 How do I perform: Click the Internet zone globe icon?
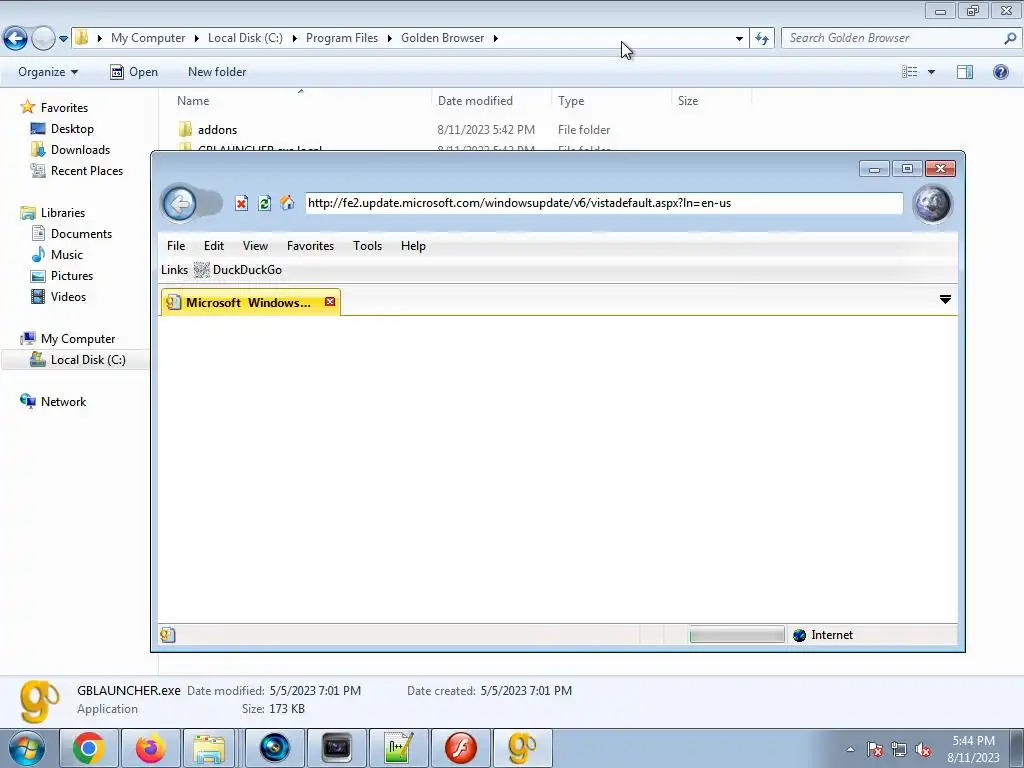click(x=799, y=635)
